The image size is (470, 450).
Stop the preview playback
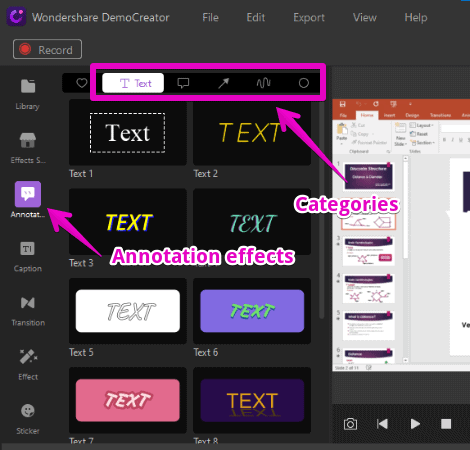pos(446,424)
